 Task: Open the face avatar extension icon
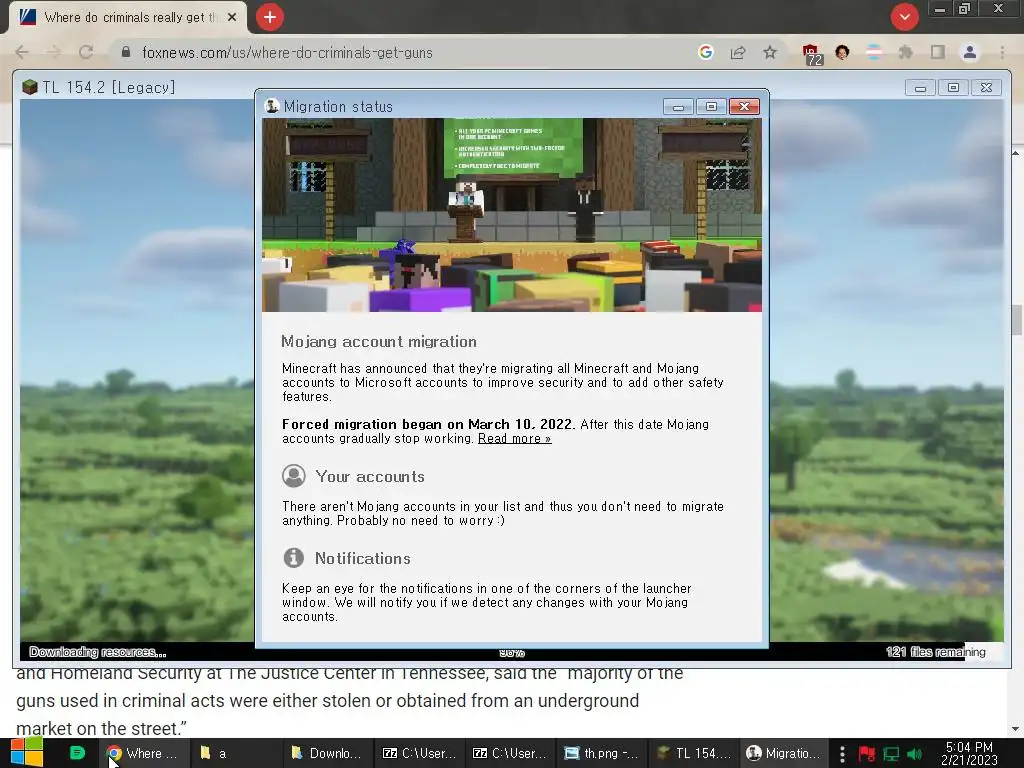point(842,52)
